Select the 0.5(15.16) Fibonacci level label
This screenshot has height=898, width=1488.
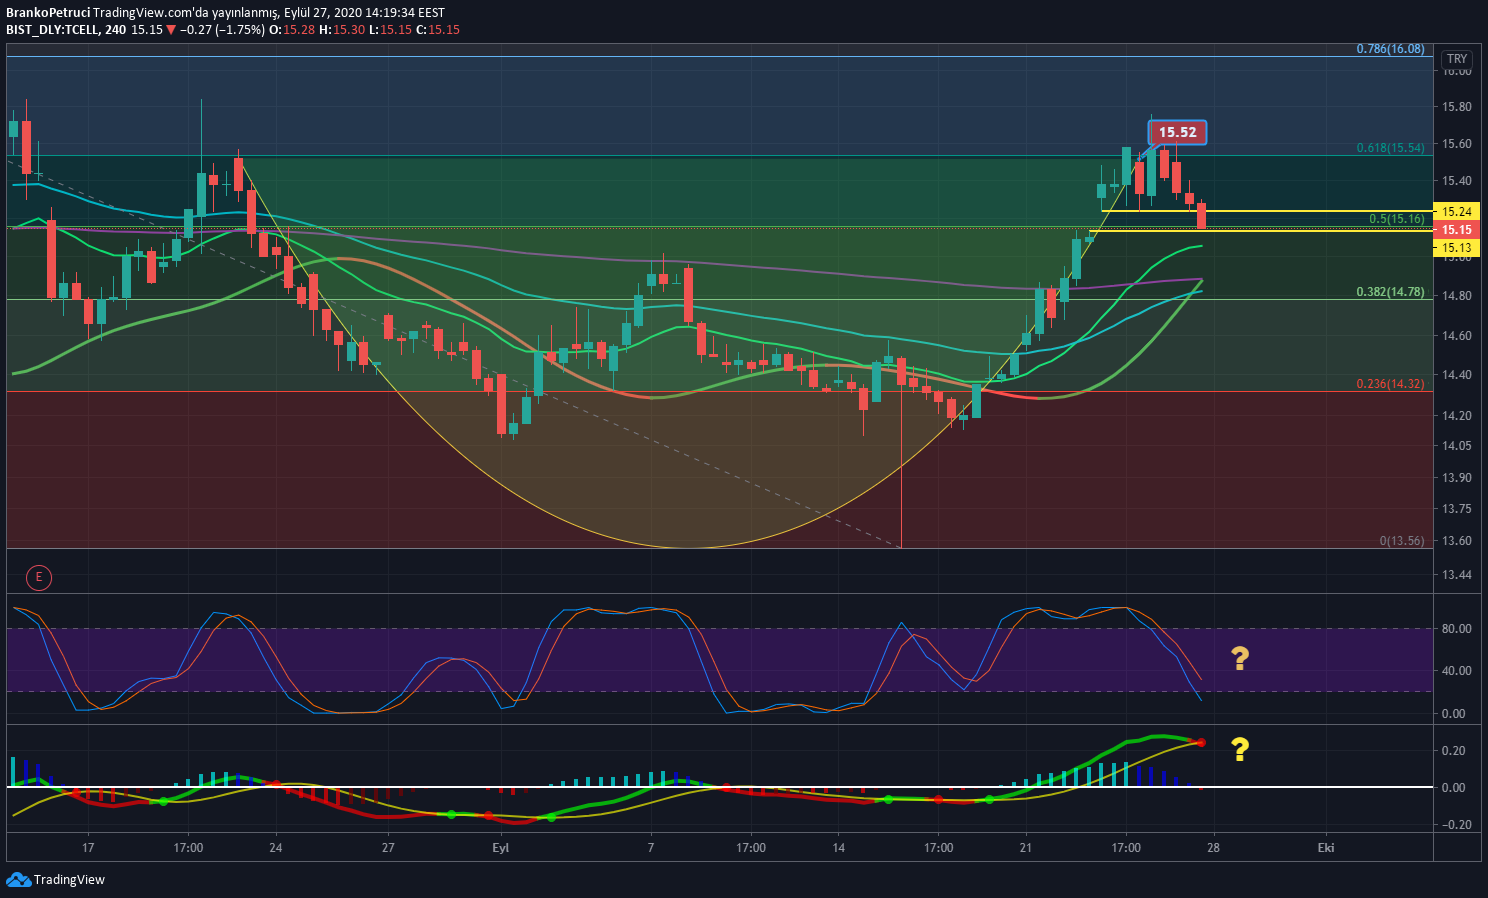pyautogui.click(x=1396, y=219)
